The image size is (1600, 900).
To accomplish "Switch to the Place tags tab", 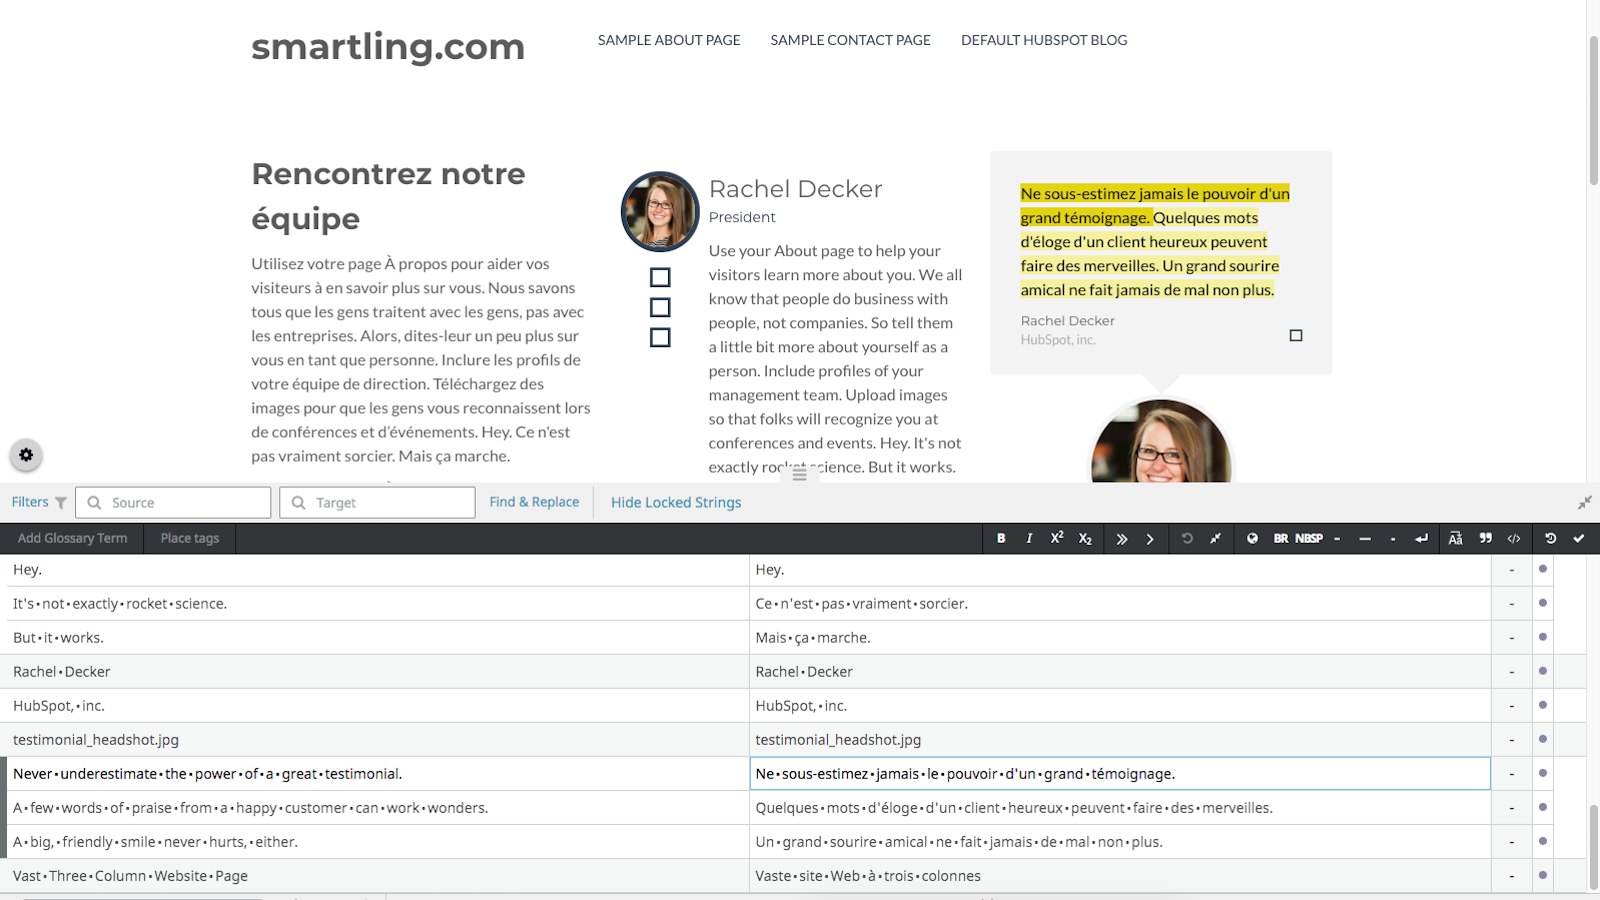I will point(189,538).
